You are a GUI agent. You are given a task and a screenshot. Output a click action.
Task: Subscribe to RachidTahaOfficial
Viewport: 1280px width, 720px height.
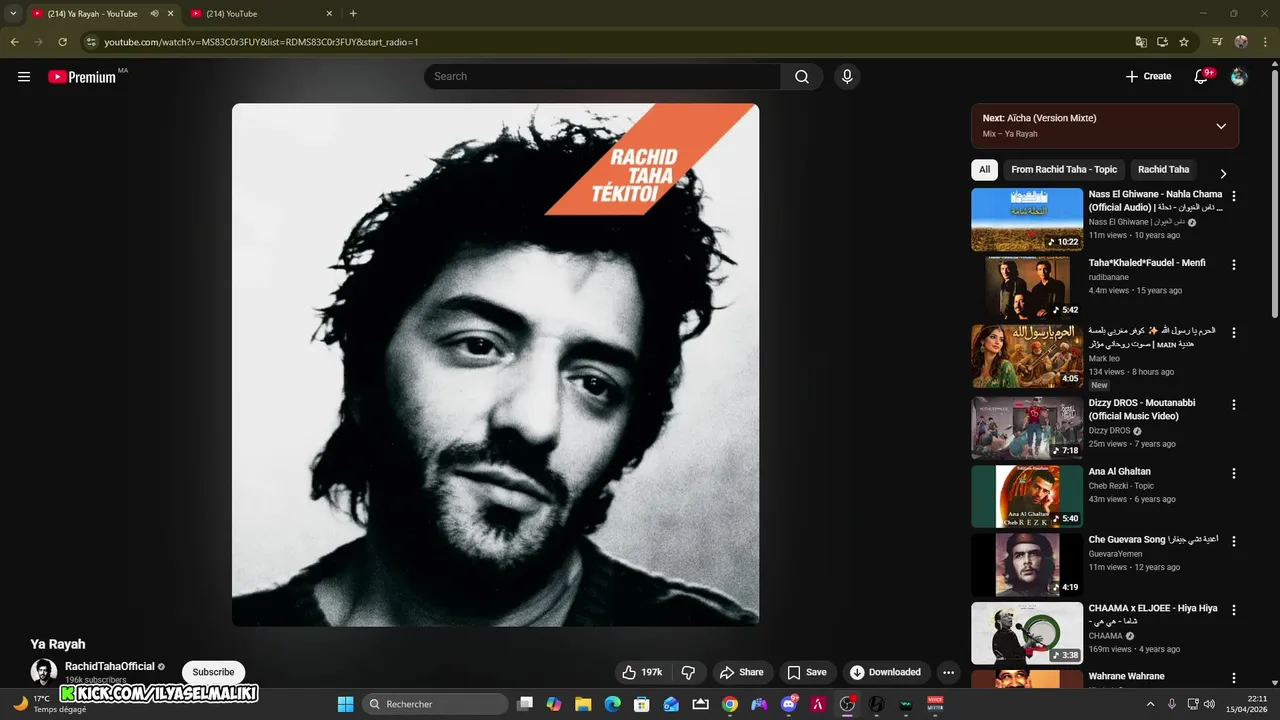(214, 672)
